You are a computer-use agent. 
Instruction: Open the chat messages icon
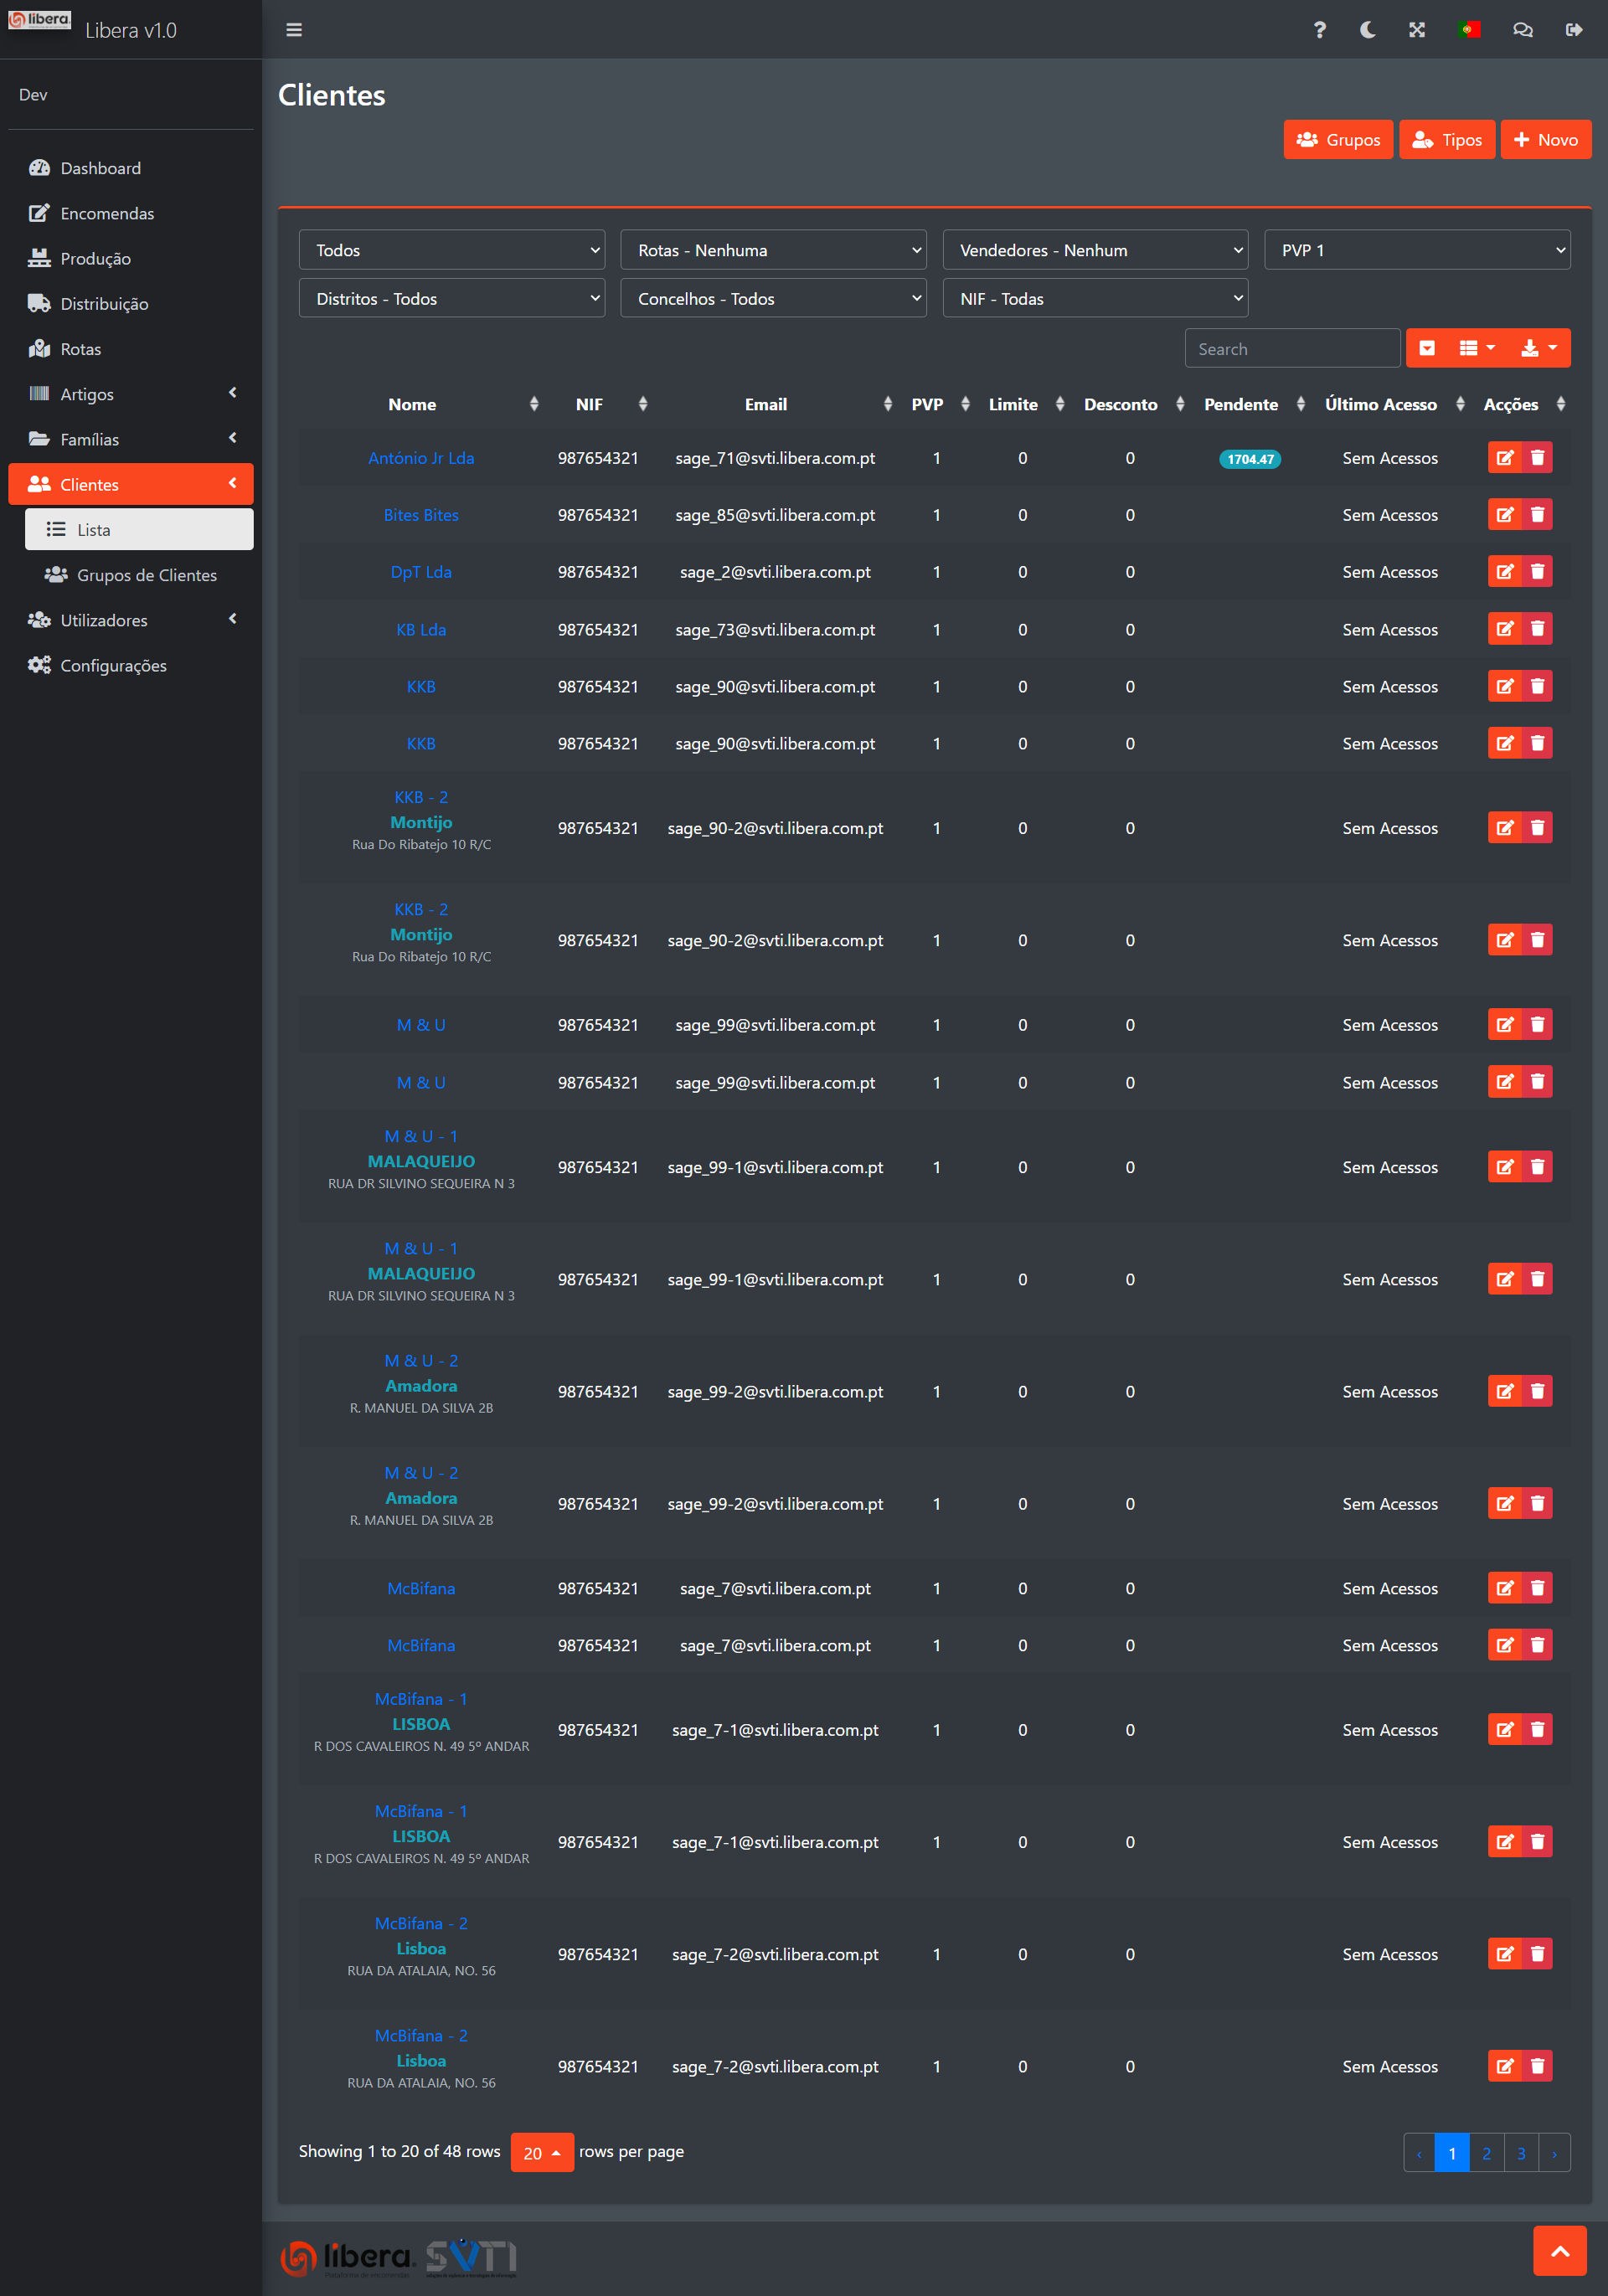point(1522,30)
